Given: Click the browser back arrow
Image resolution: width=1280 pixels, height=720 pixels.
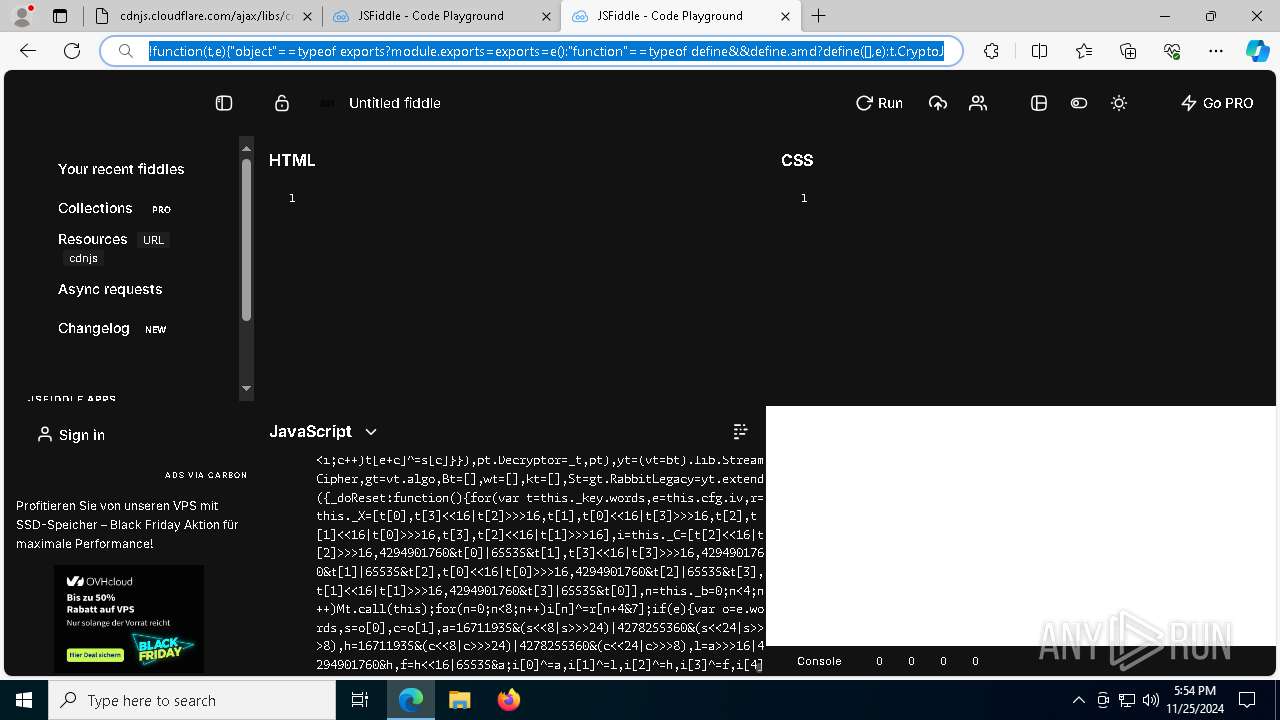Looking at the screenshot, I should click(28, 51).
